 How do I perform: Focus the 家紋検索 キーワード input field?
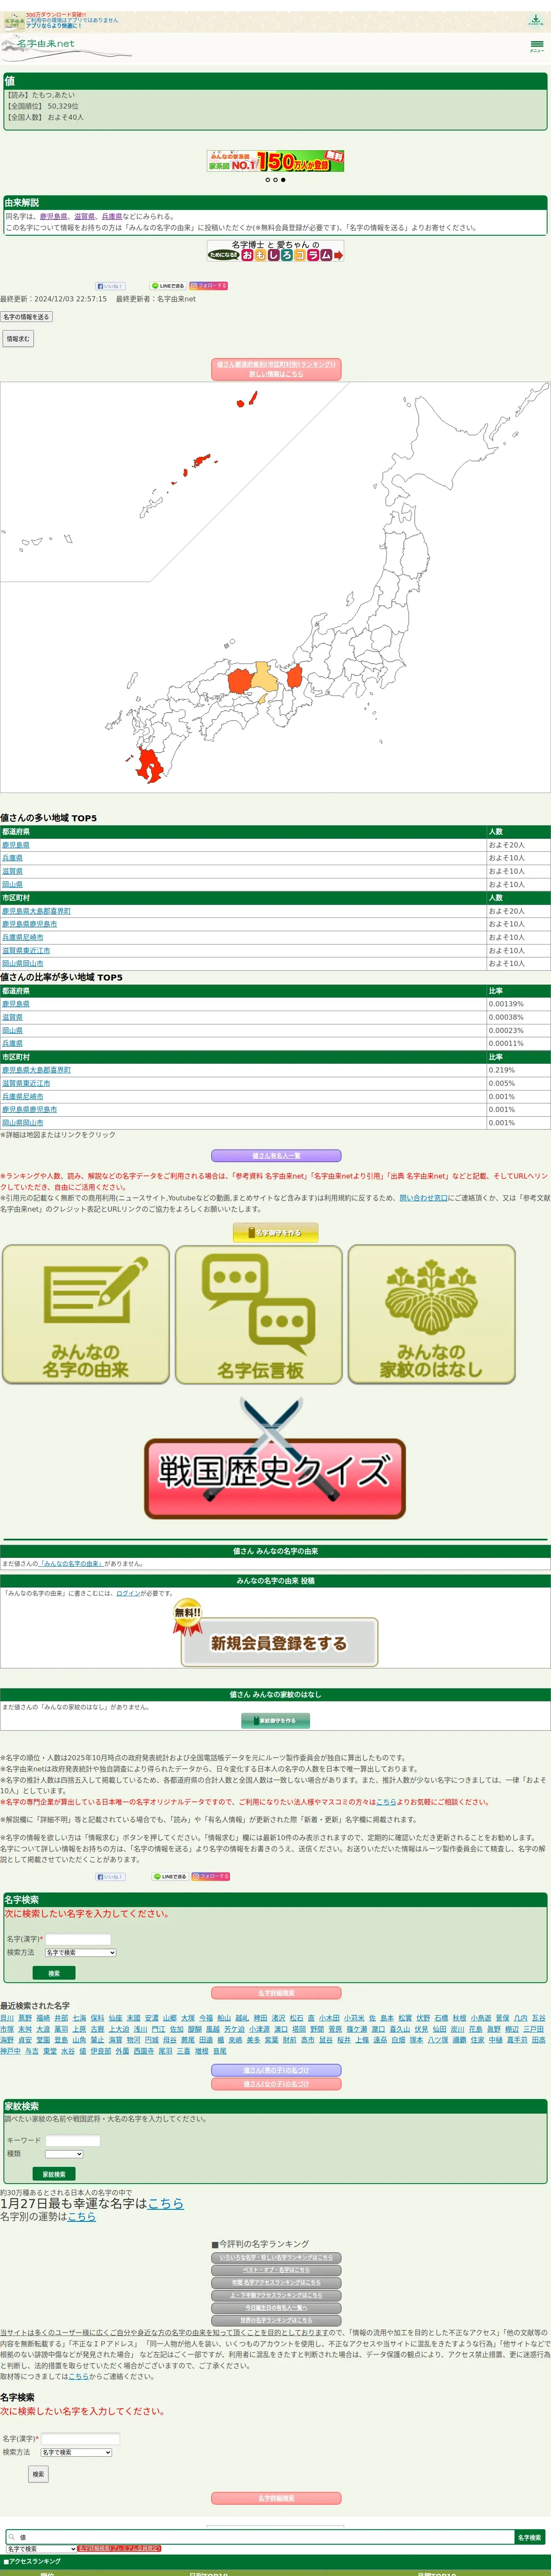pyautogui.click(x=73, y=2141)
